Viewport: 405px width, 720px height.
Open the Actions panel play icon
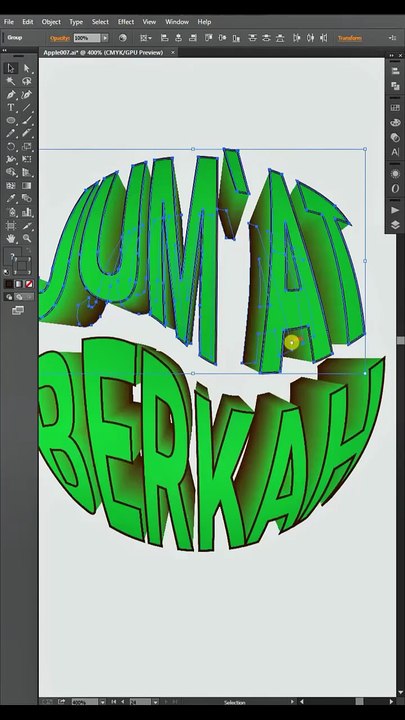(x=395, y=210)
